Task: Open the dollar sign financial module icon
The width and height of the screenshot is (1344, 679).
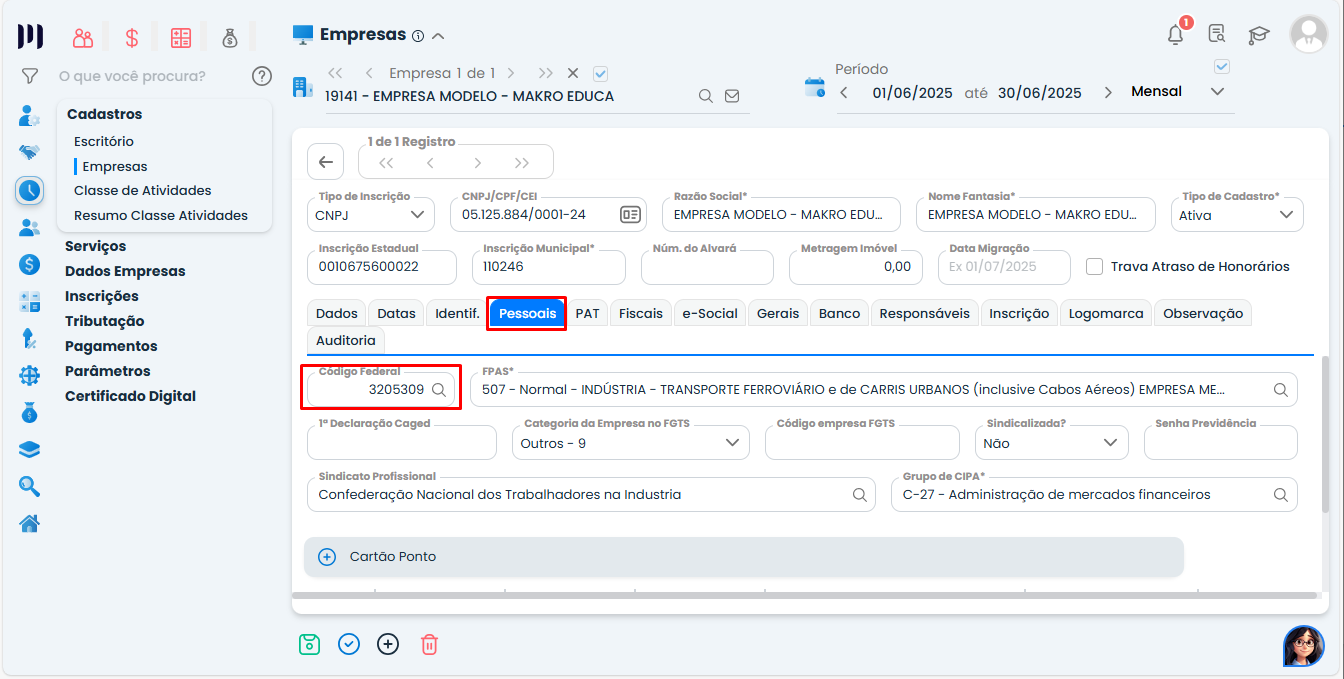Action: 132,38
